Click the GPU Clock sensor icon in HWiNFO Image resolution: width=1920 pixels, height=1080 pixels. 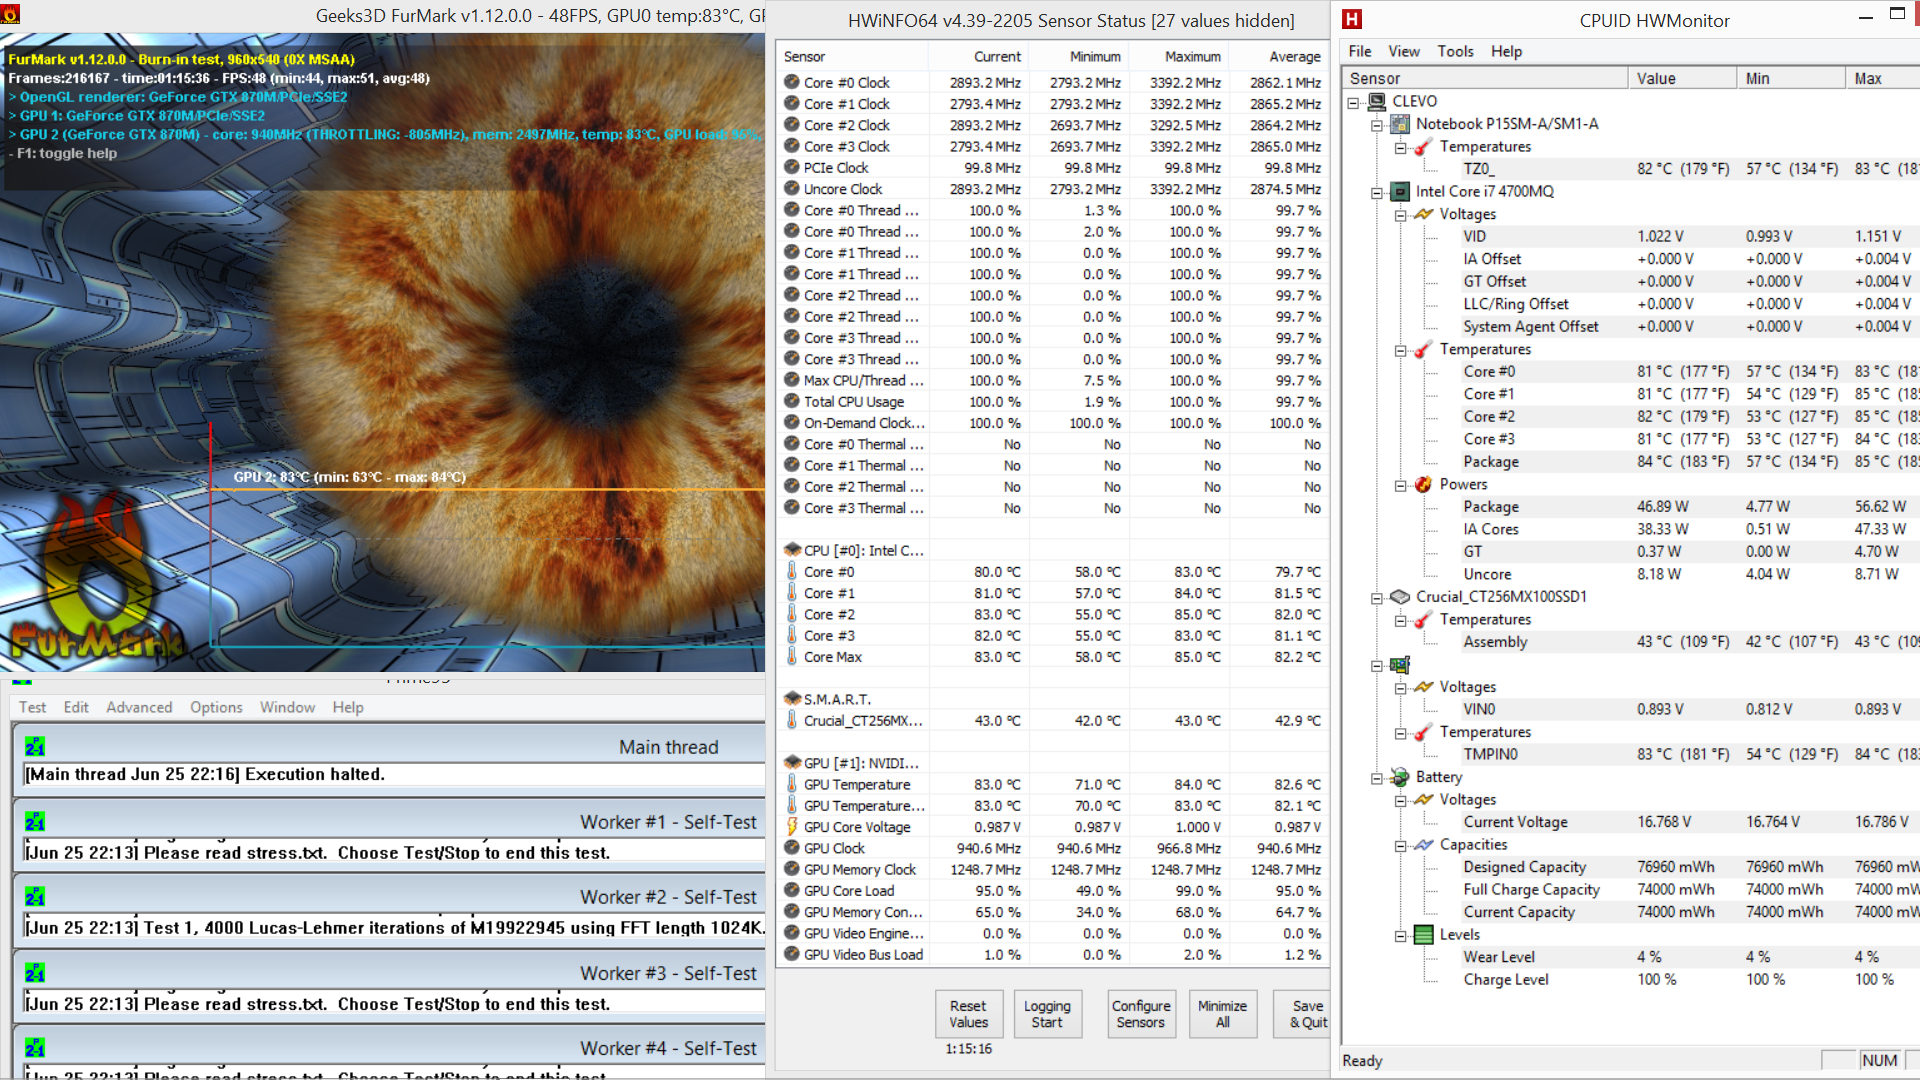click(792, 848)
